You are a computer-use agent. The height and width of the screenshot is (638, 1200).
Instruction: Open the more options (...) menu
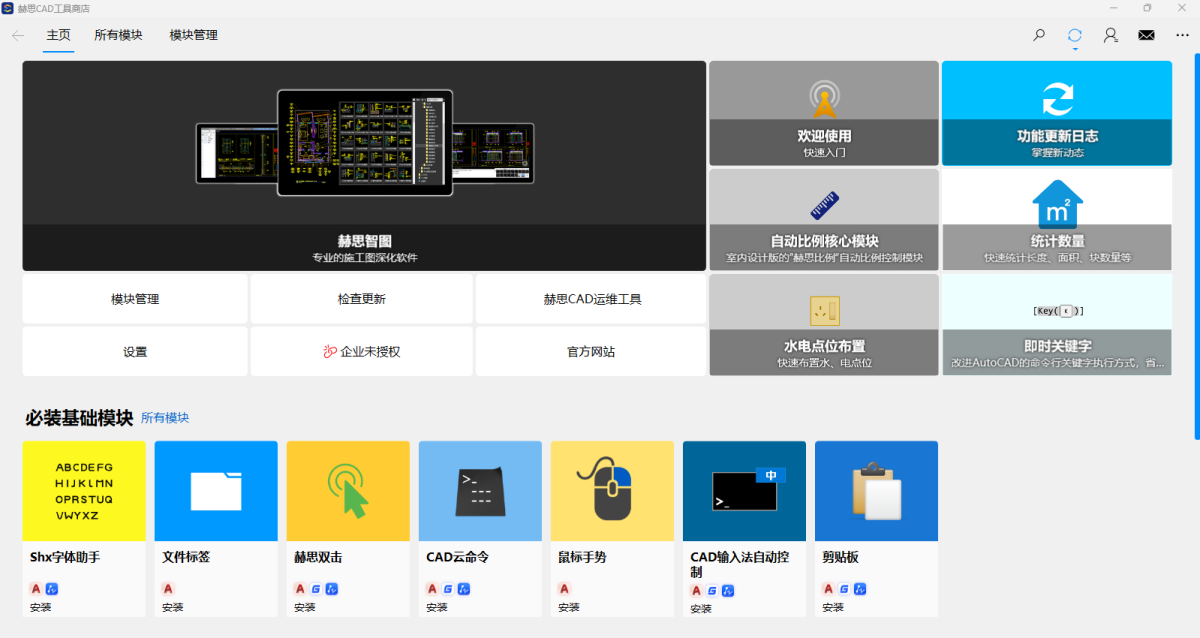[1182, 34]
